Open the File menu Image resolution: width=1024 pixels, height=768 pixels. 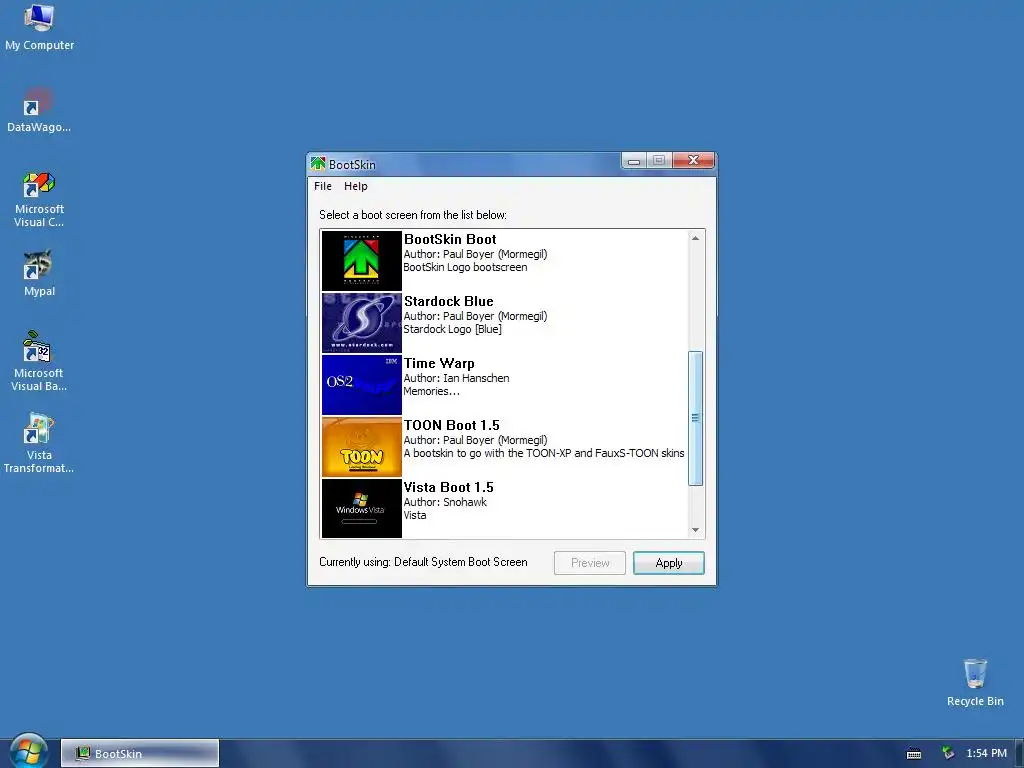pyautogui.click(x=323, y=186)
